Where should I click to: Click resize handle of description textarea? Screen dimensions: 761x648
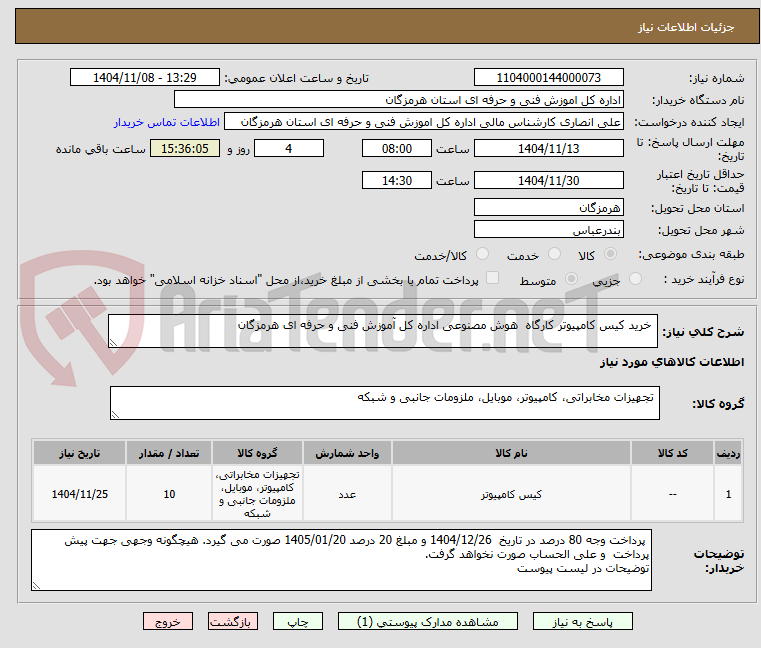[x=114, y=343]
